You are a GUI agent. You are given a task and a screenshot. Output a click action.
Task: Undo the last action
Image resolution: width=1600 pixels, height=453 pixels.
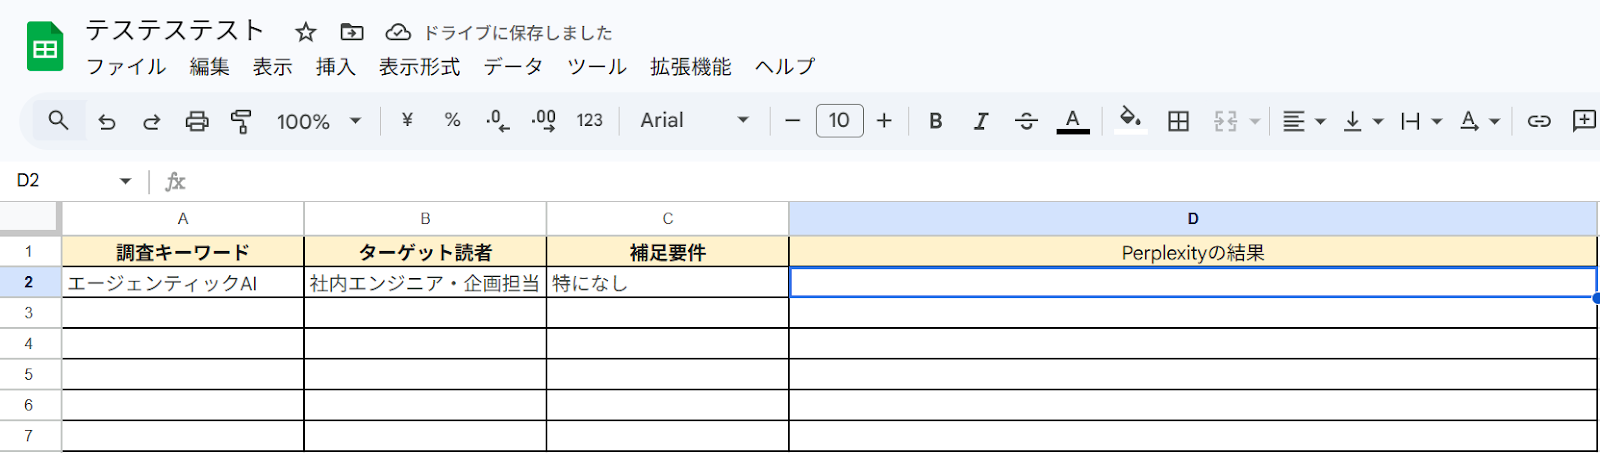coord(107,121)
